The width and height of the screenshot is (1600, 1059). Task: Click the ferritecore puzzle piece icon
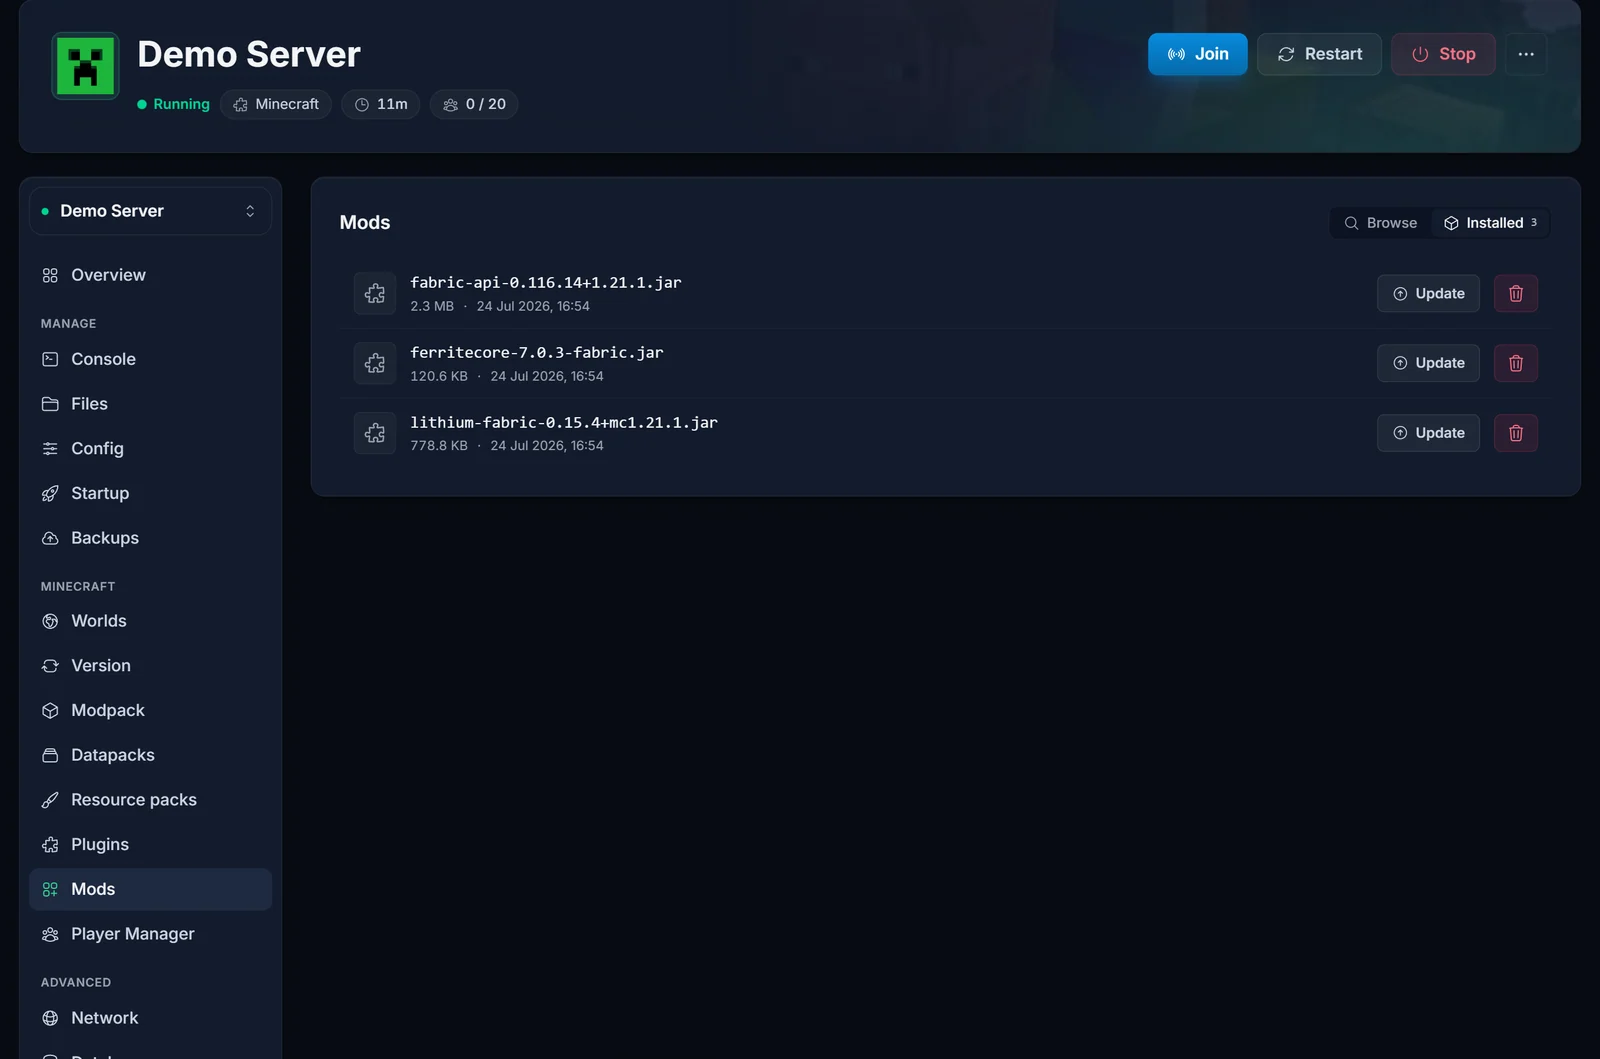click(375, 363)
